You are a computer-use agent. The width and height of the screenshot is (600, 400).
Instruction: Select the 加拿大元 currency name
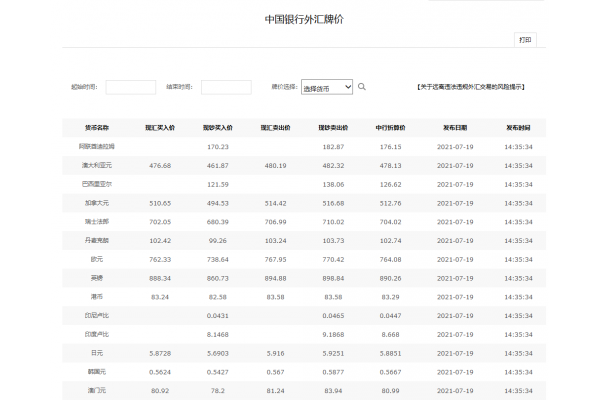coord(97,202)
